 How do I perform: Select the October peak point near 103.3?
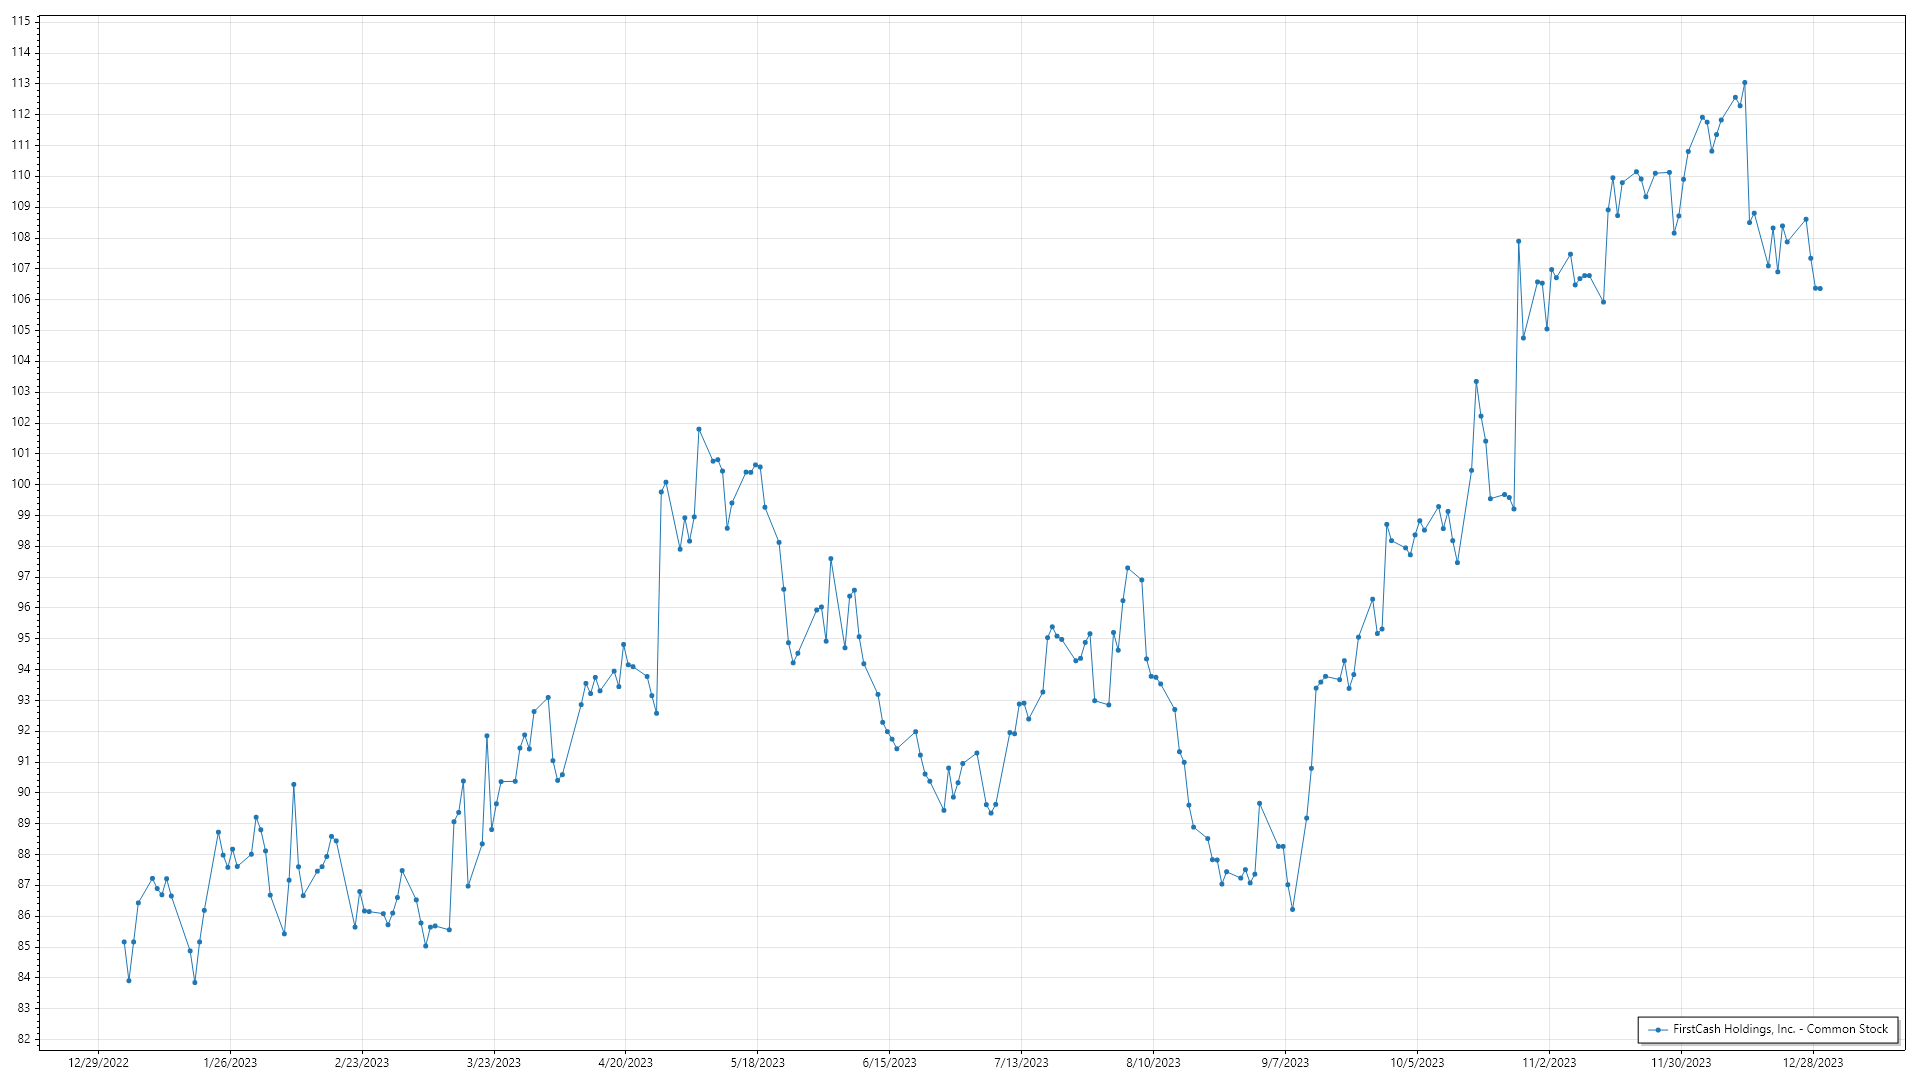pos(1476,382)
